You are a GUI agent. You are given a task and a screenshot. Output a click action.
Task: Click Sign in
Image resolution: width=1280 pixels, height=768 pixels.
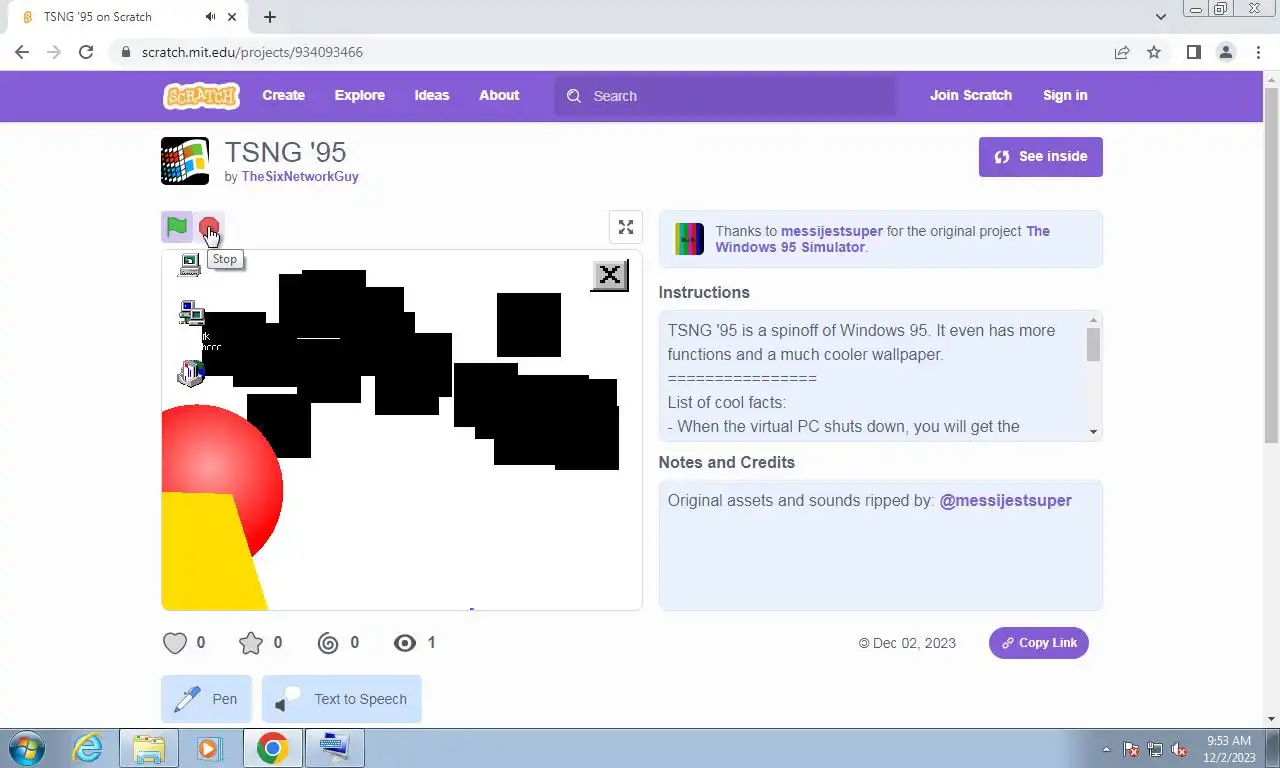click(1065, 95)
